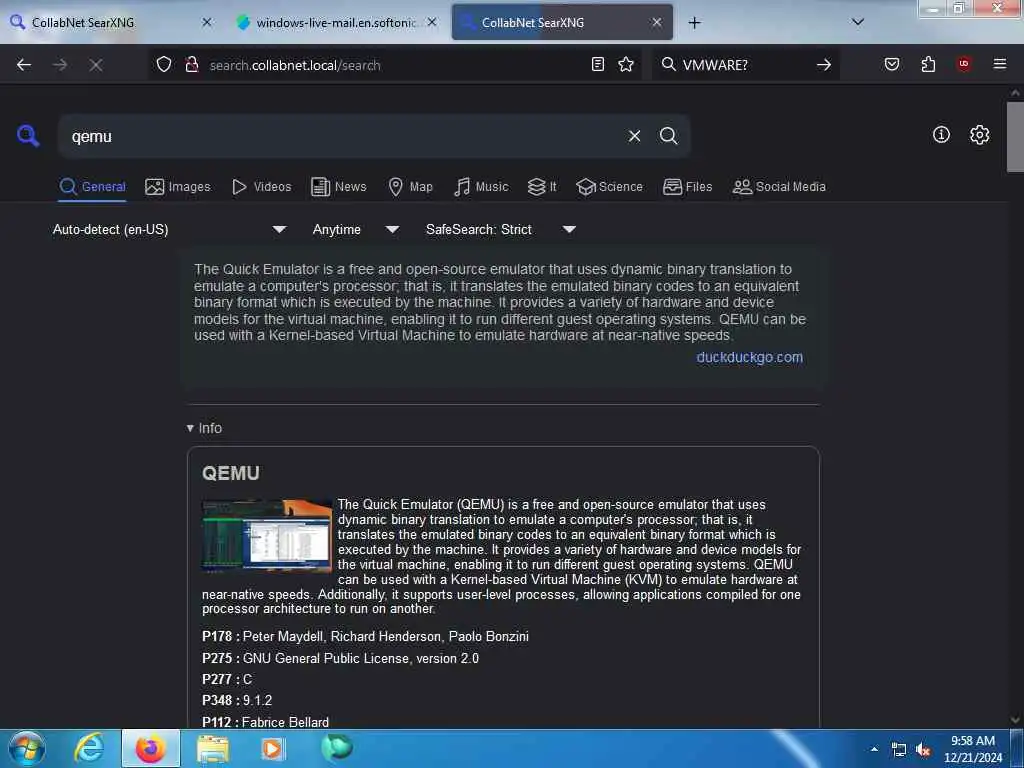1024x768 pixels.
Task: Submit search with magnifier button
Action: click(x=668, y=136)
